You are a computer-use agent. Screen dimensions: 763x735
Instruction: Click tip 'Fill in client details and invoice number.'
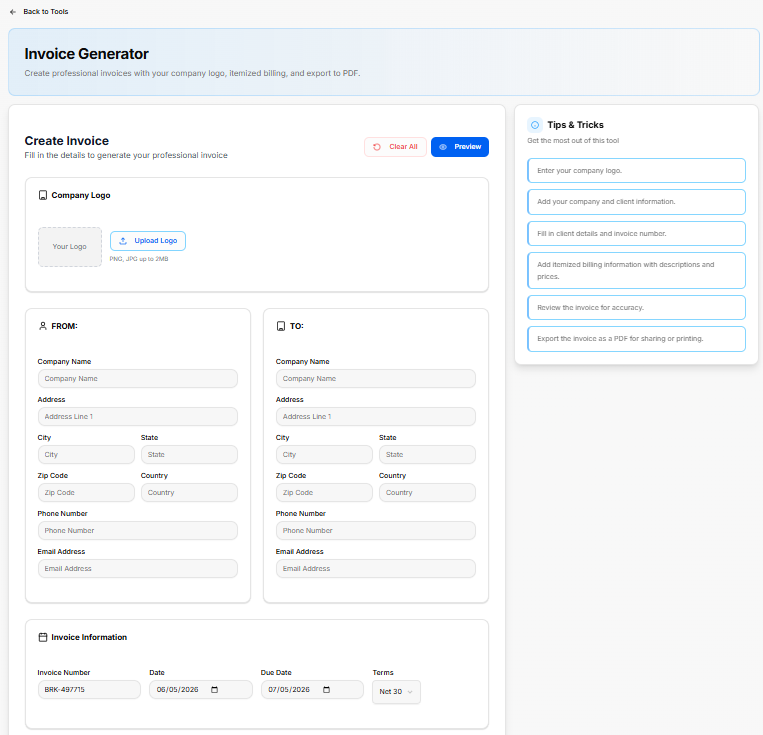[636, 234]
